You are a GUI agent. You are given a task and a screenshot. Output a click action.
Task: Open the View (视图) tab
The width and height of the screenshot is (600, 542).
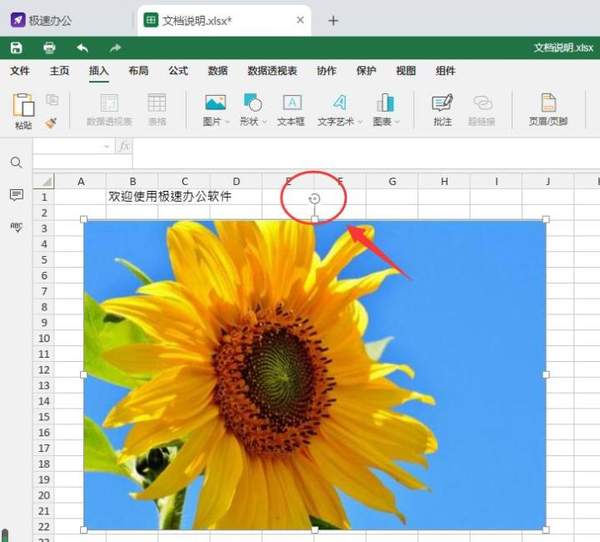coord(406,71)
